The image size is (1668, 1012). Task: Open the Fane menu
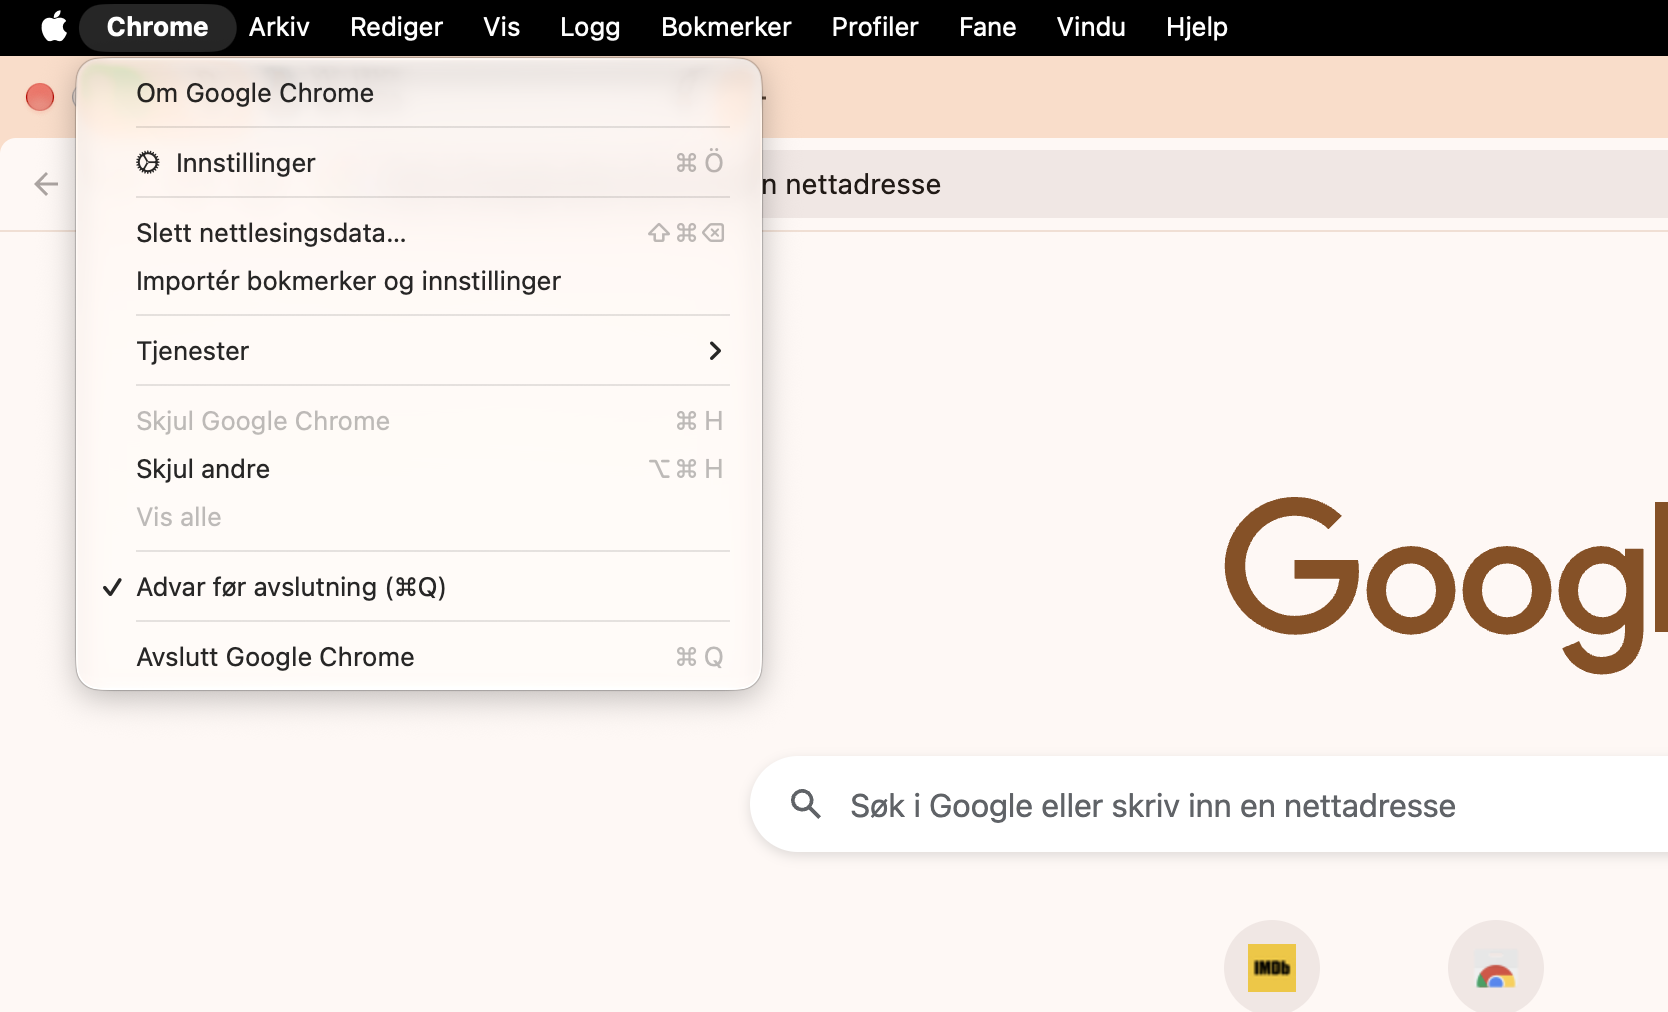(x=987, y=27)
